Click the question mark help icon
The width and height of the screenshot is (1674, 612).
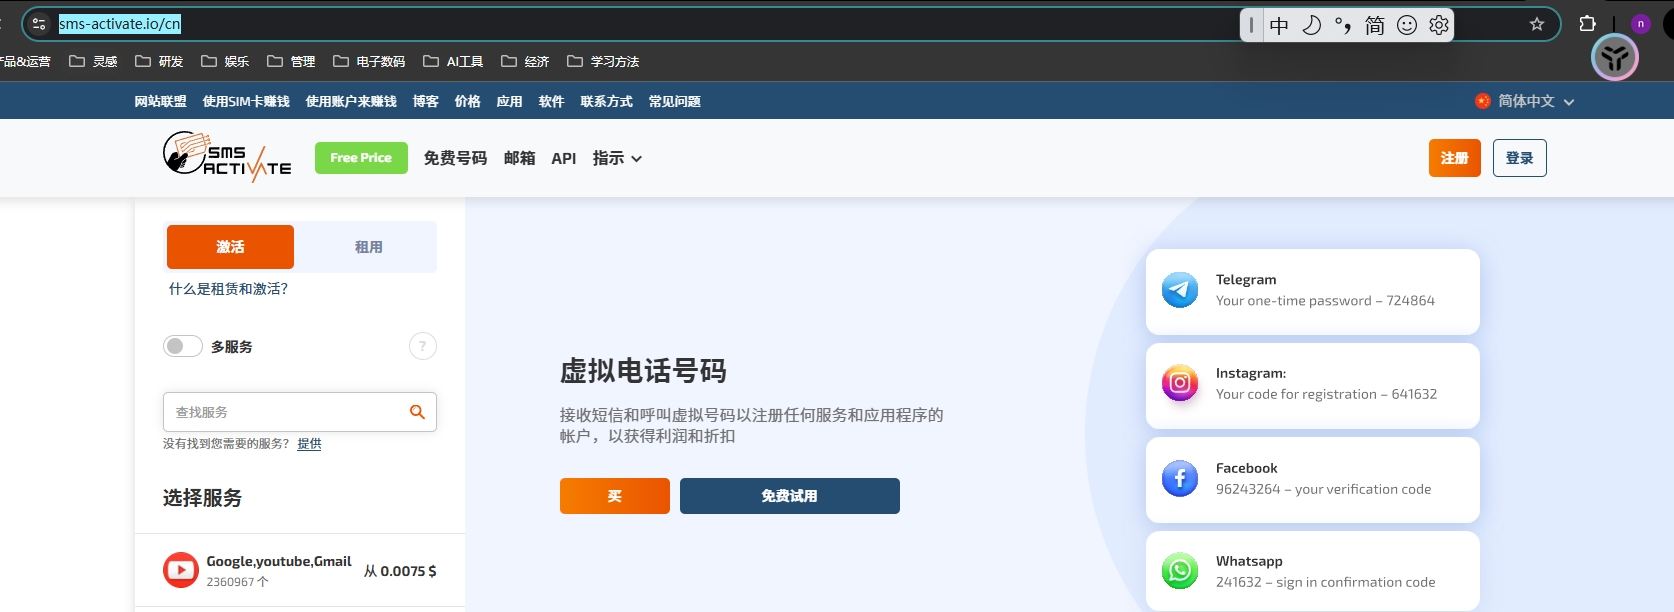(x=423, y=346)
